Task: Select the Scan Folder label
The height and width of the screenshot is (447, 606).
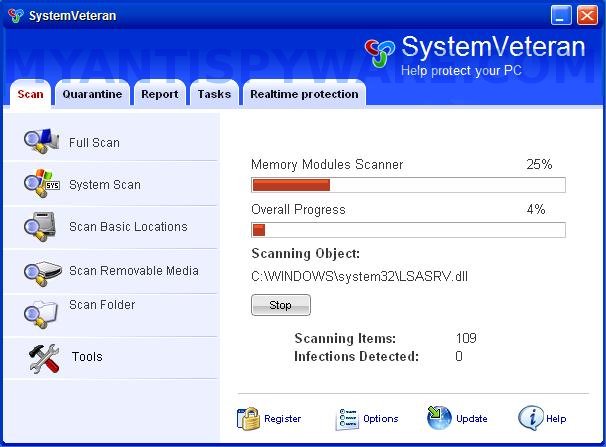Action: point(102,305)
